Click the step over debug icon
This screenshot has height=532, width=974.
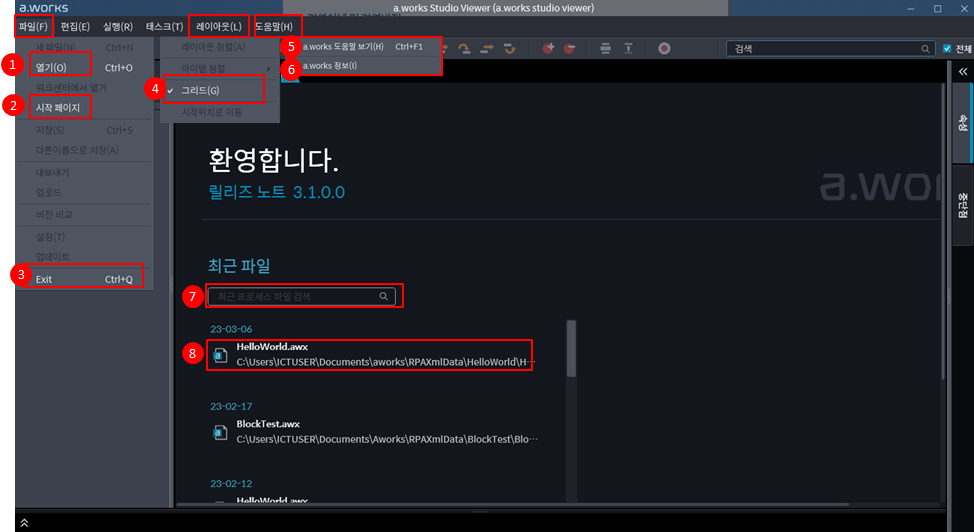[x=464, y=48]
